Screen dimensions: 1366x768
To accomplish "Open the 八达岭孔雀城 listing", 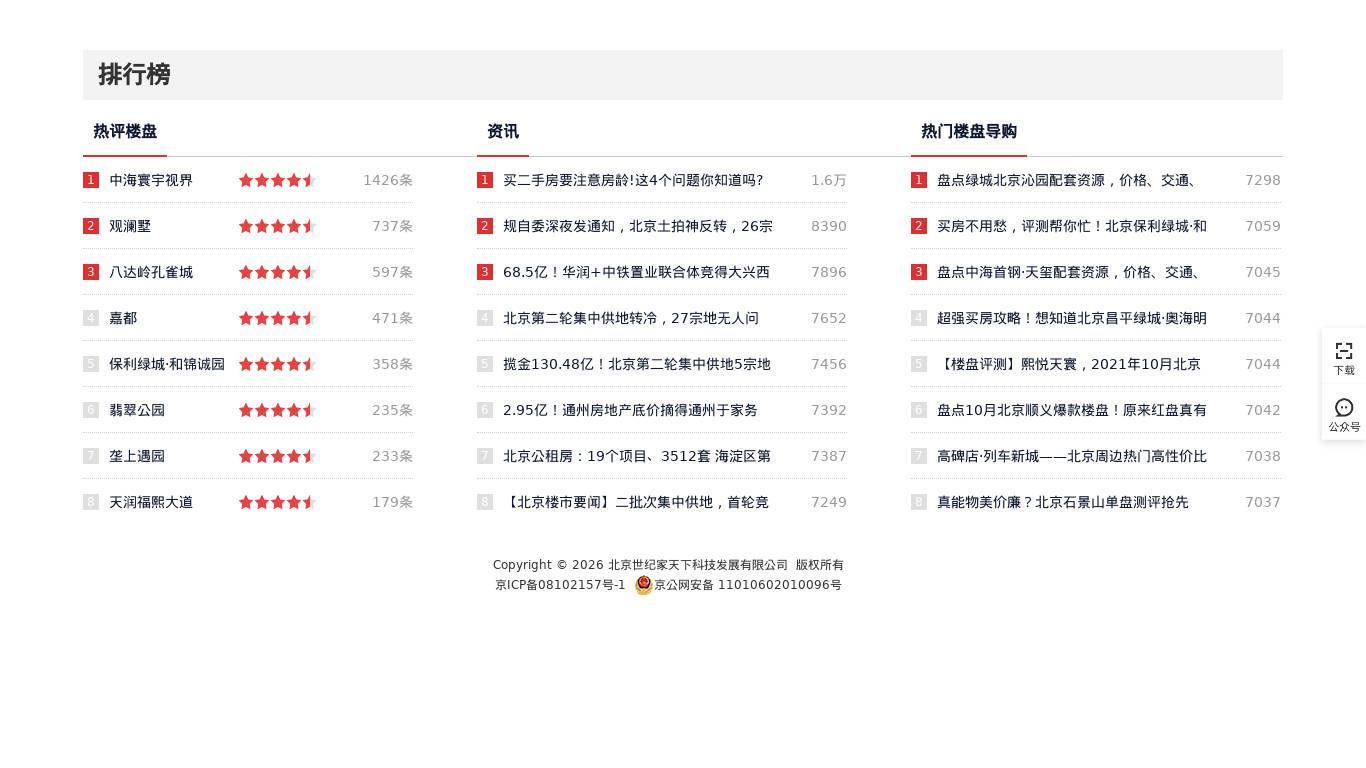I will tap(151, 273).
